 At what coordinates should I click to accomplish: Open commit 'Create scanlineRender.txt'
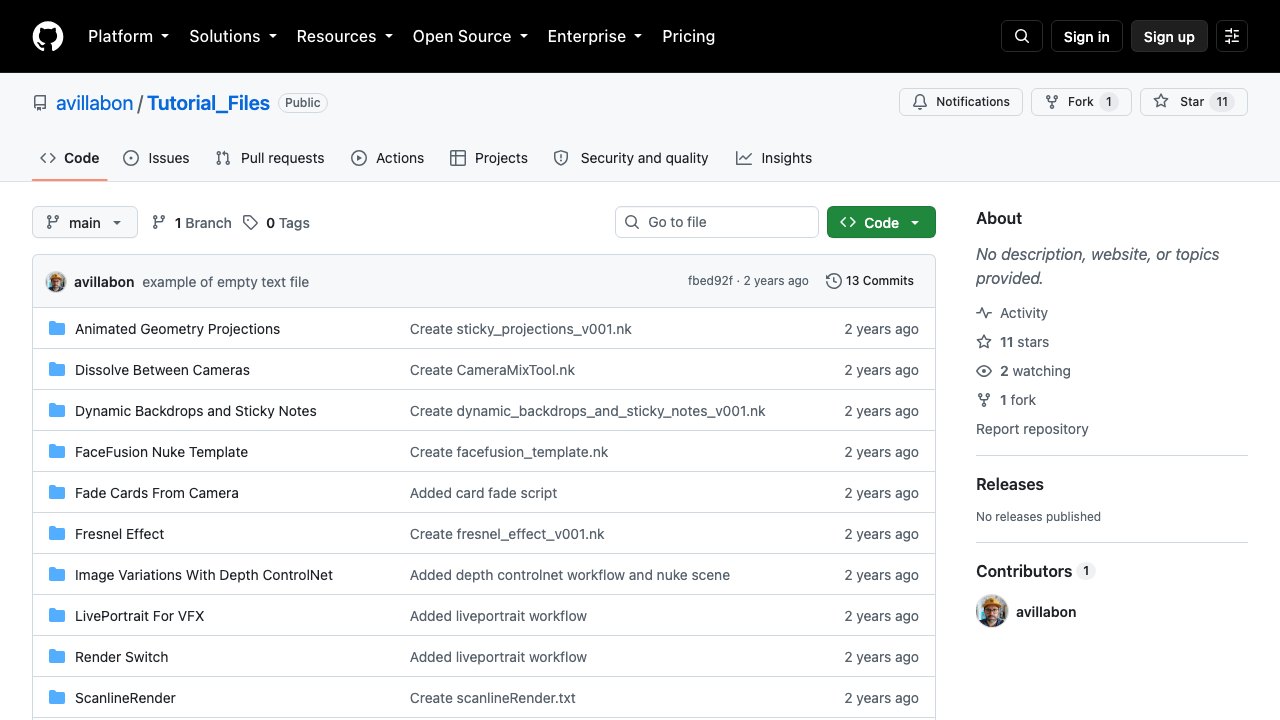click(x=493, y=698)
